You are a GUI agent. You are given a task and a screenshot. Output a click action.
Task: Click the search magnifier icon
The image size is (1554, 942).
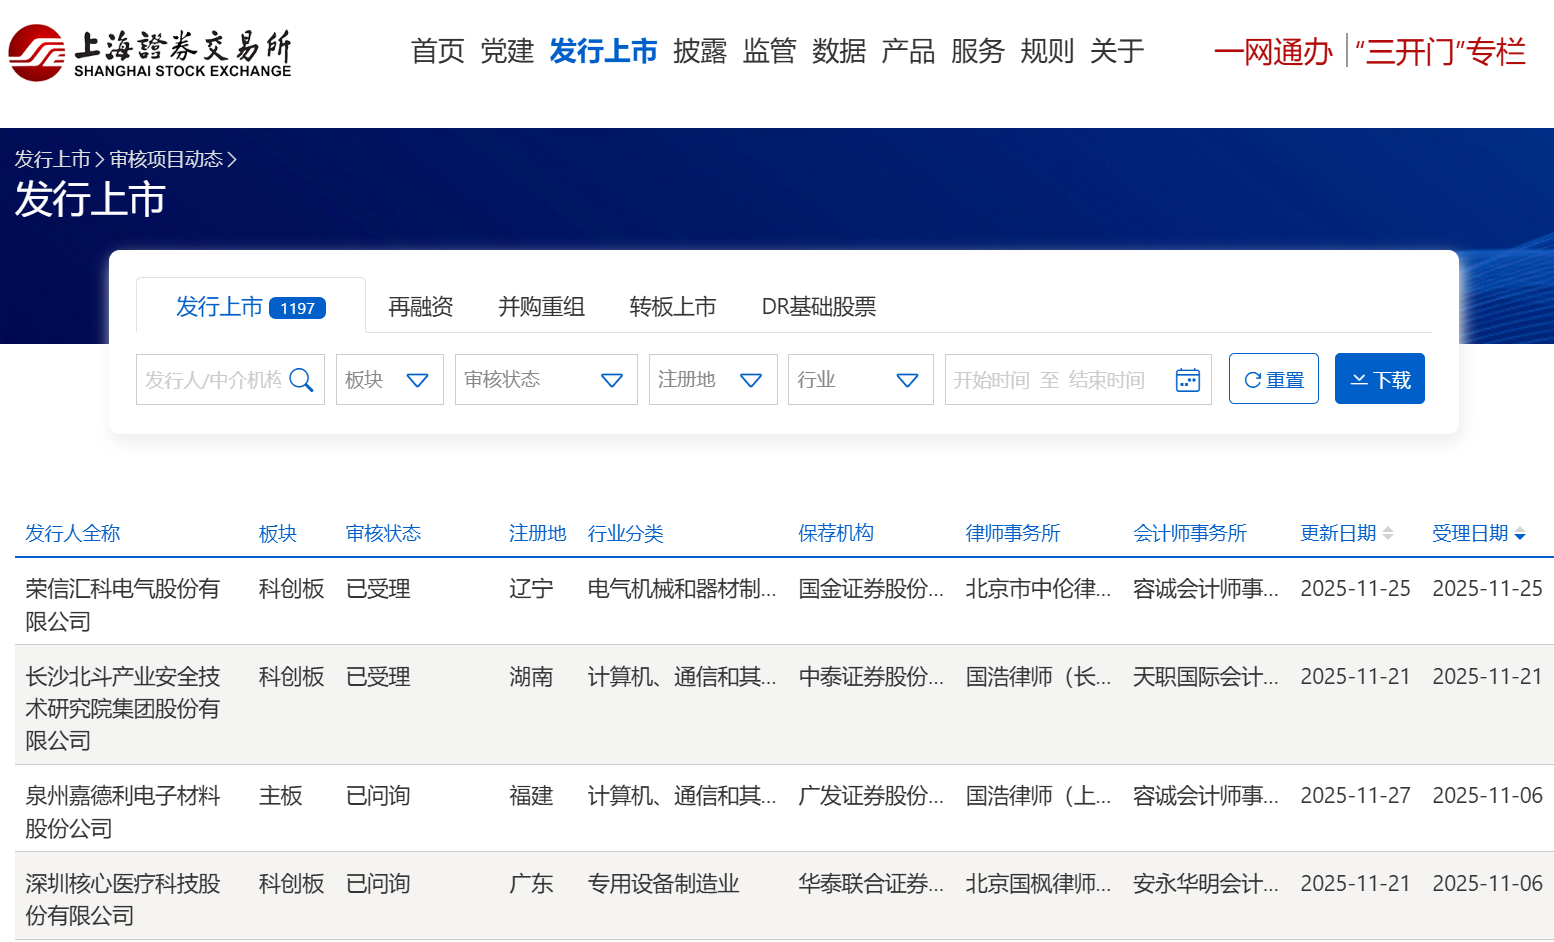click(301, 380)
